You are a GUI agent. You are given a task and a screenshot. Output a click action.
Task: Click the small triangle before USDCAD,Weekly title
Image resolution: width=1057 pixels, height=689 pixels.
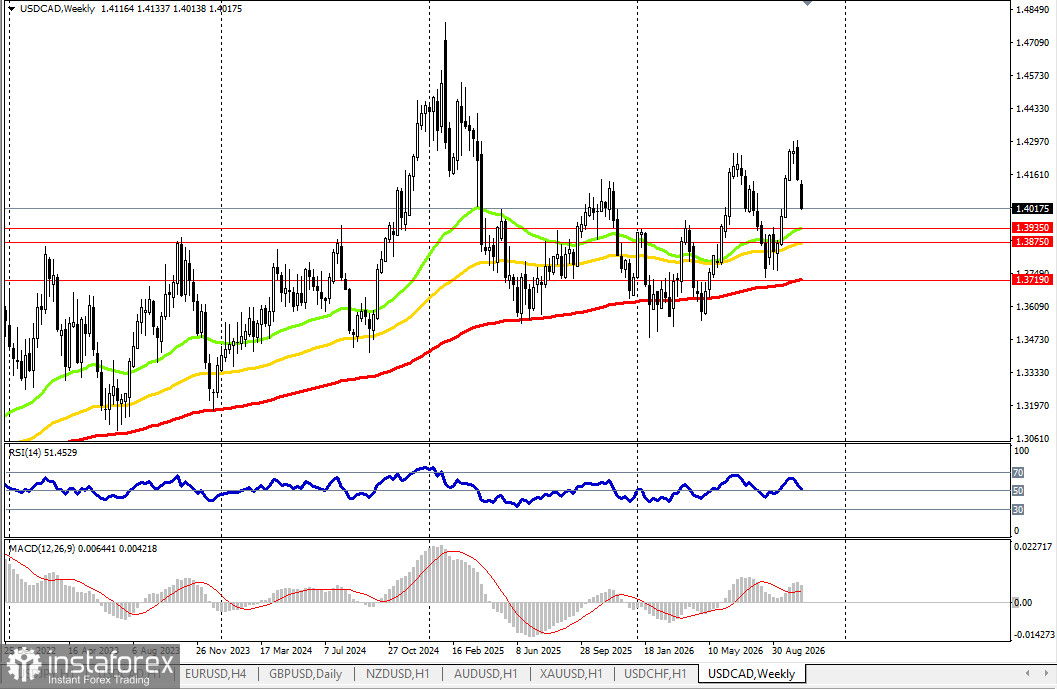tap(11, 9)
